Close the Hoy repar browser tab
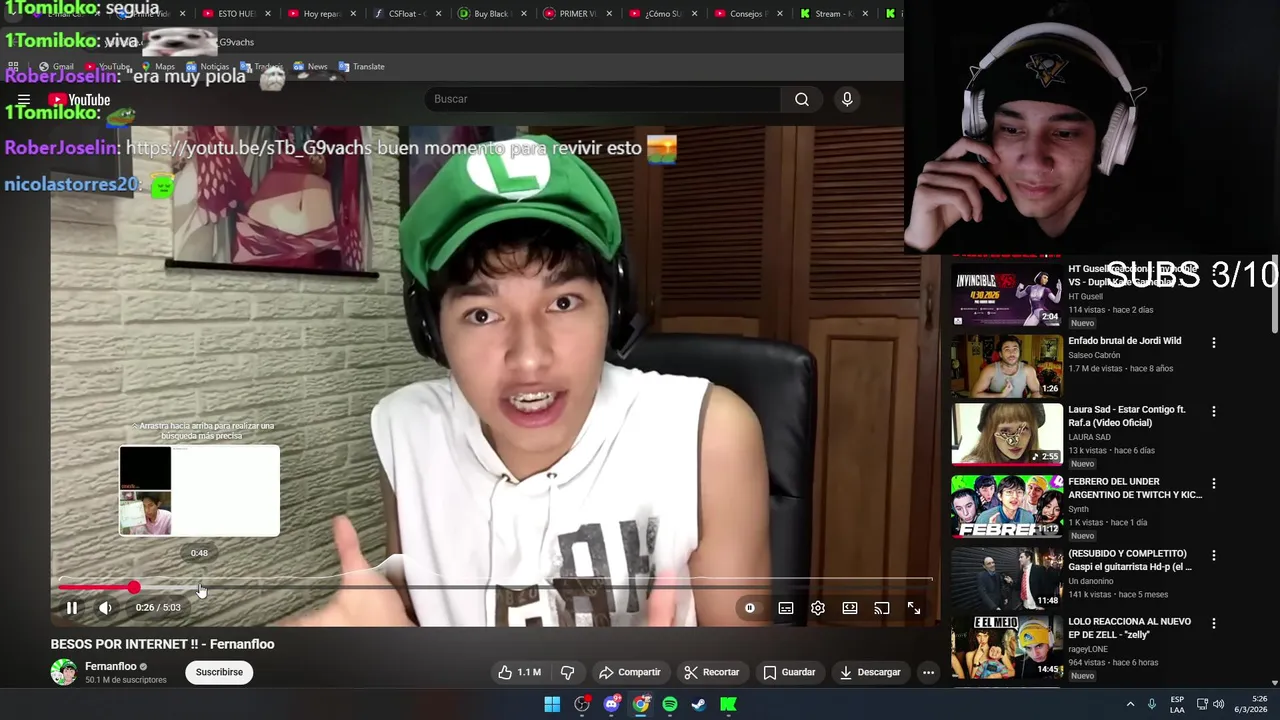The width and height of the screenshot is (1280, 720). pos(353,14)
